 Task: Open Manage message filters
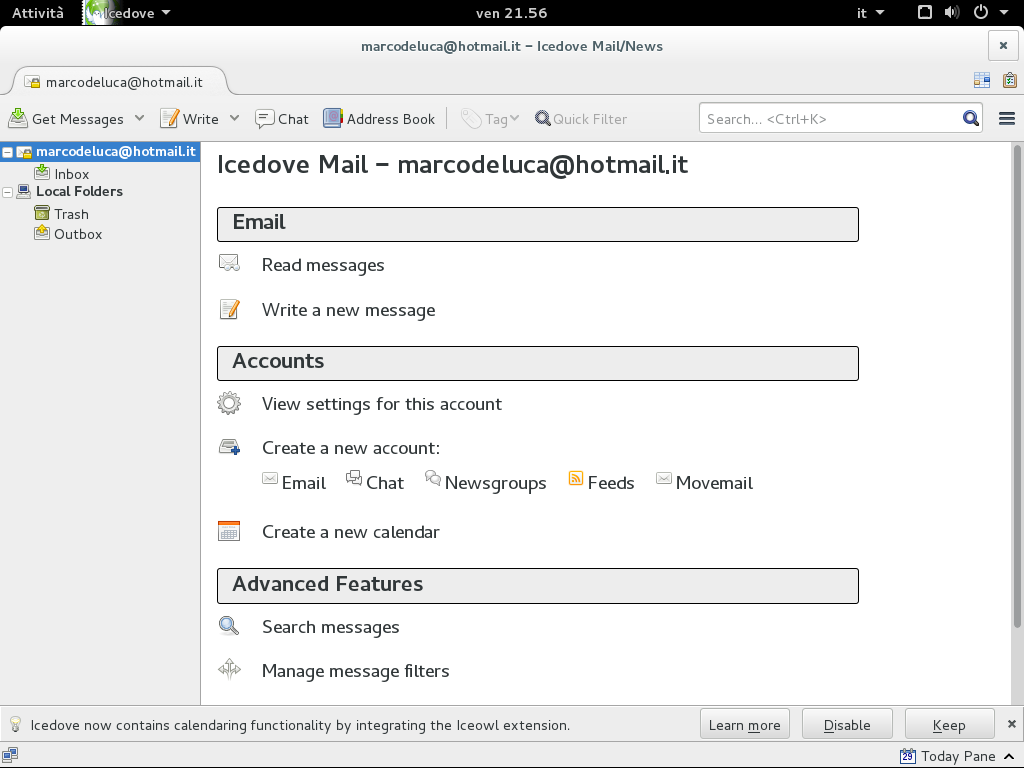pos(356,671)
